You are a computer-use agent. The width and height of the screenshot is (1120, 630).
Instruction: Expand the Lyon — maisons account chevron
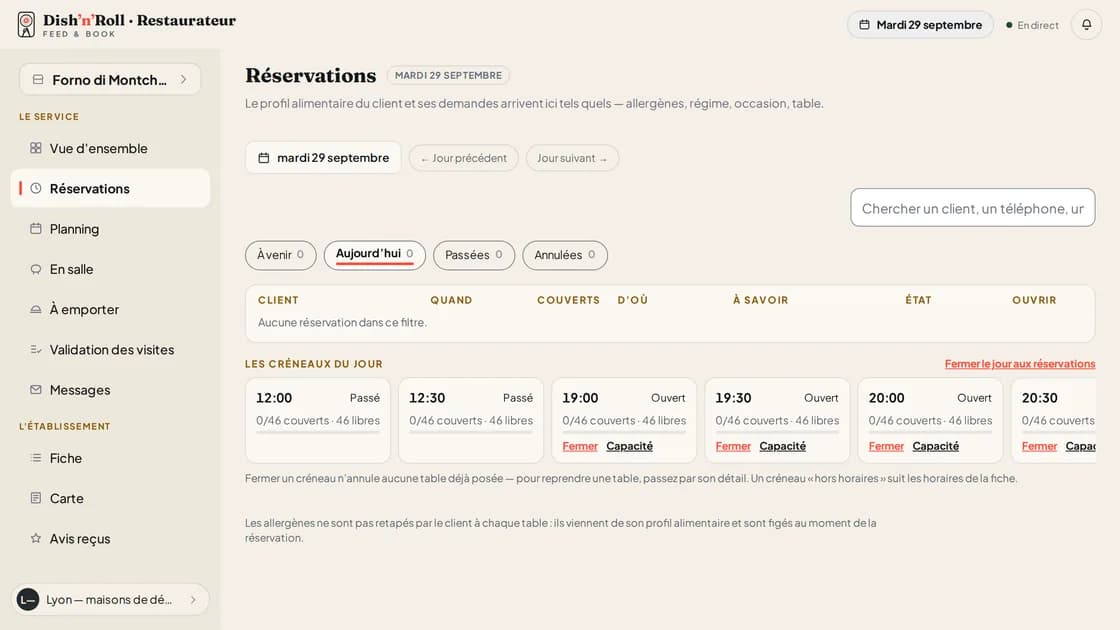[193, 599]
